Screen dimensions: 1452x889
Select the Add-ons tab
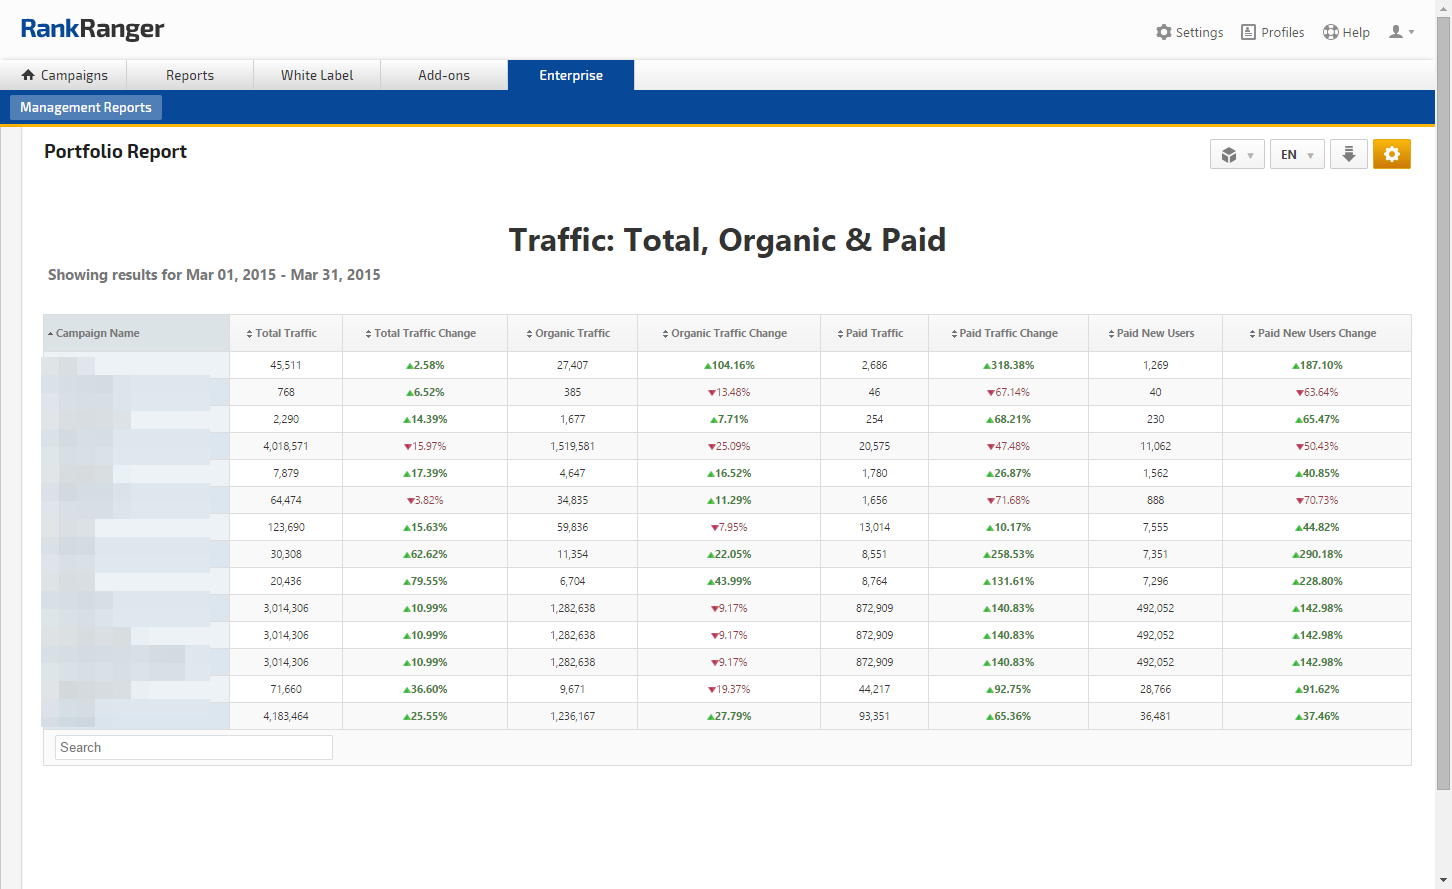pyautogui.click(x=444, y=75)
